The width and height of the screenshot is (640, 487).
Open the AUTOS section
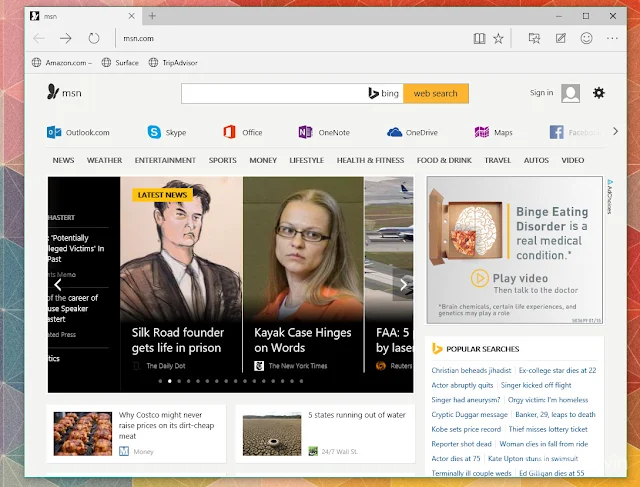(x=536, y=160)
